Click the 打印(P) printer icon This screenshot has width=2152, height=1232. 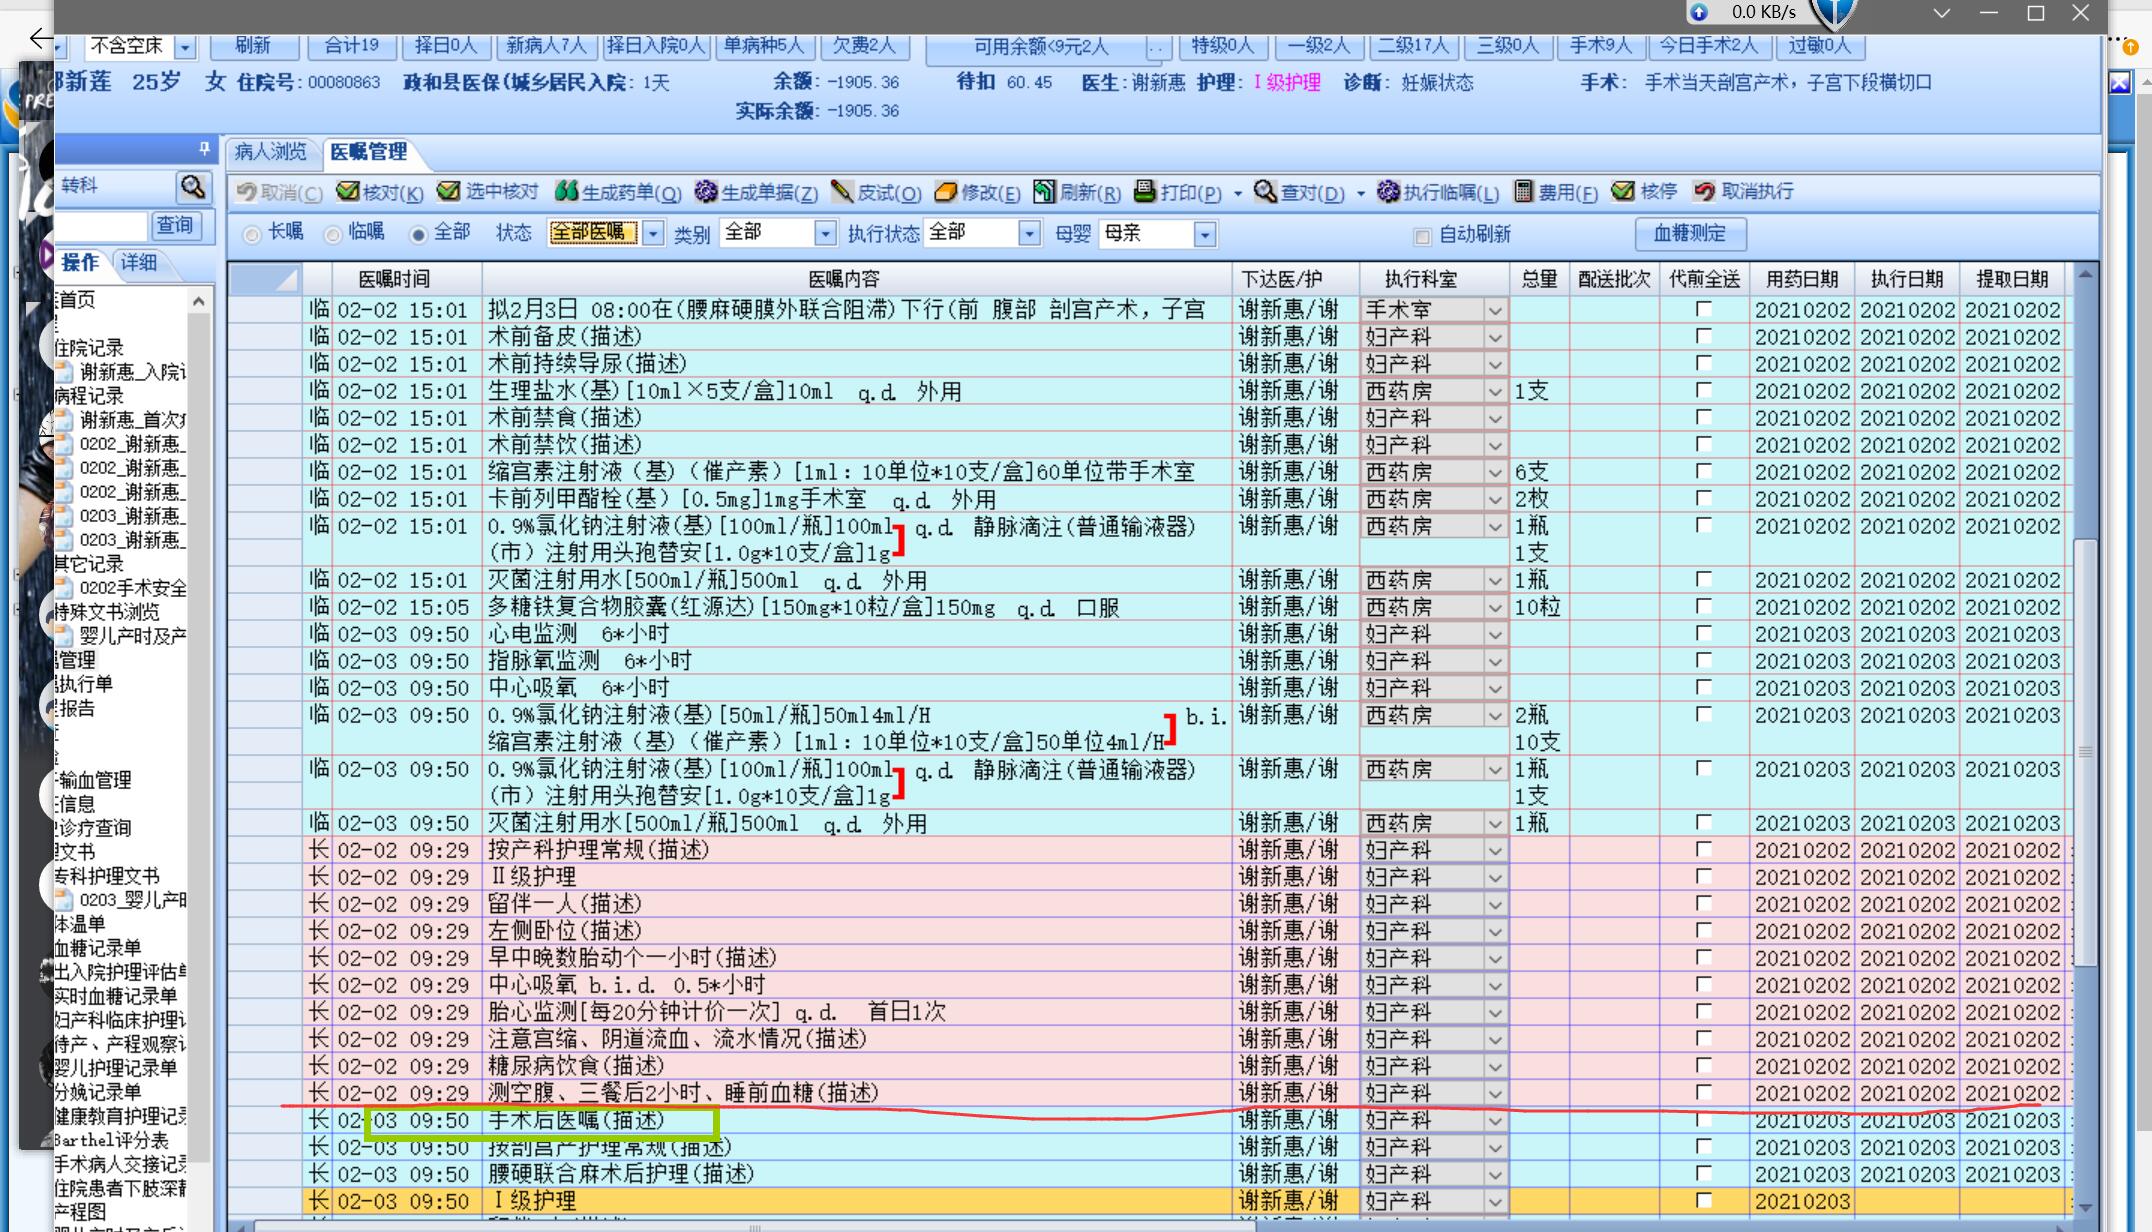coord(1144,191)
